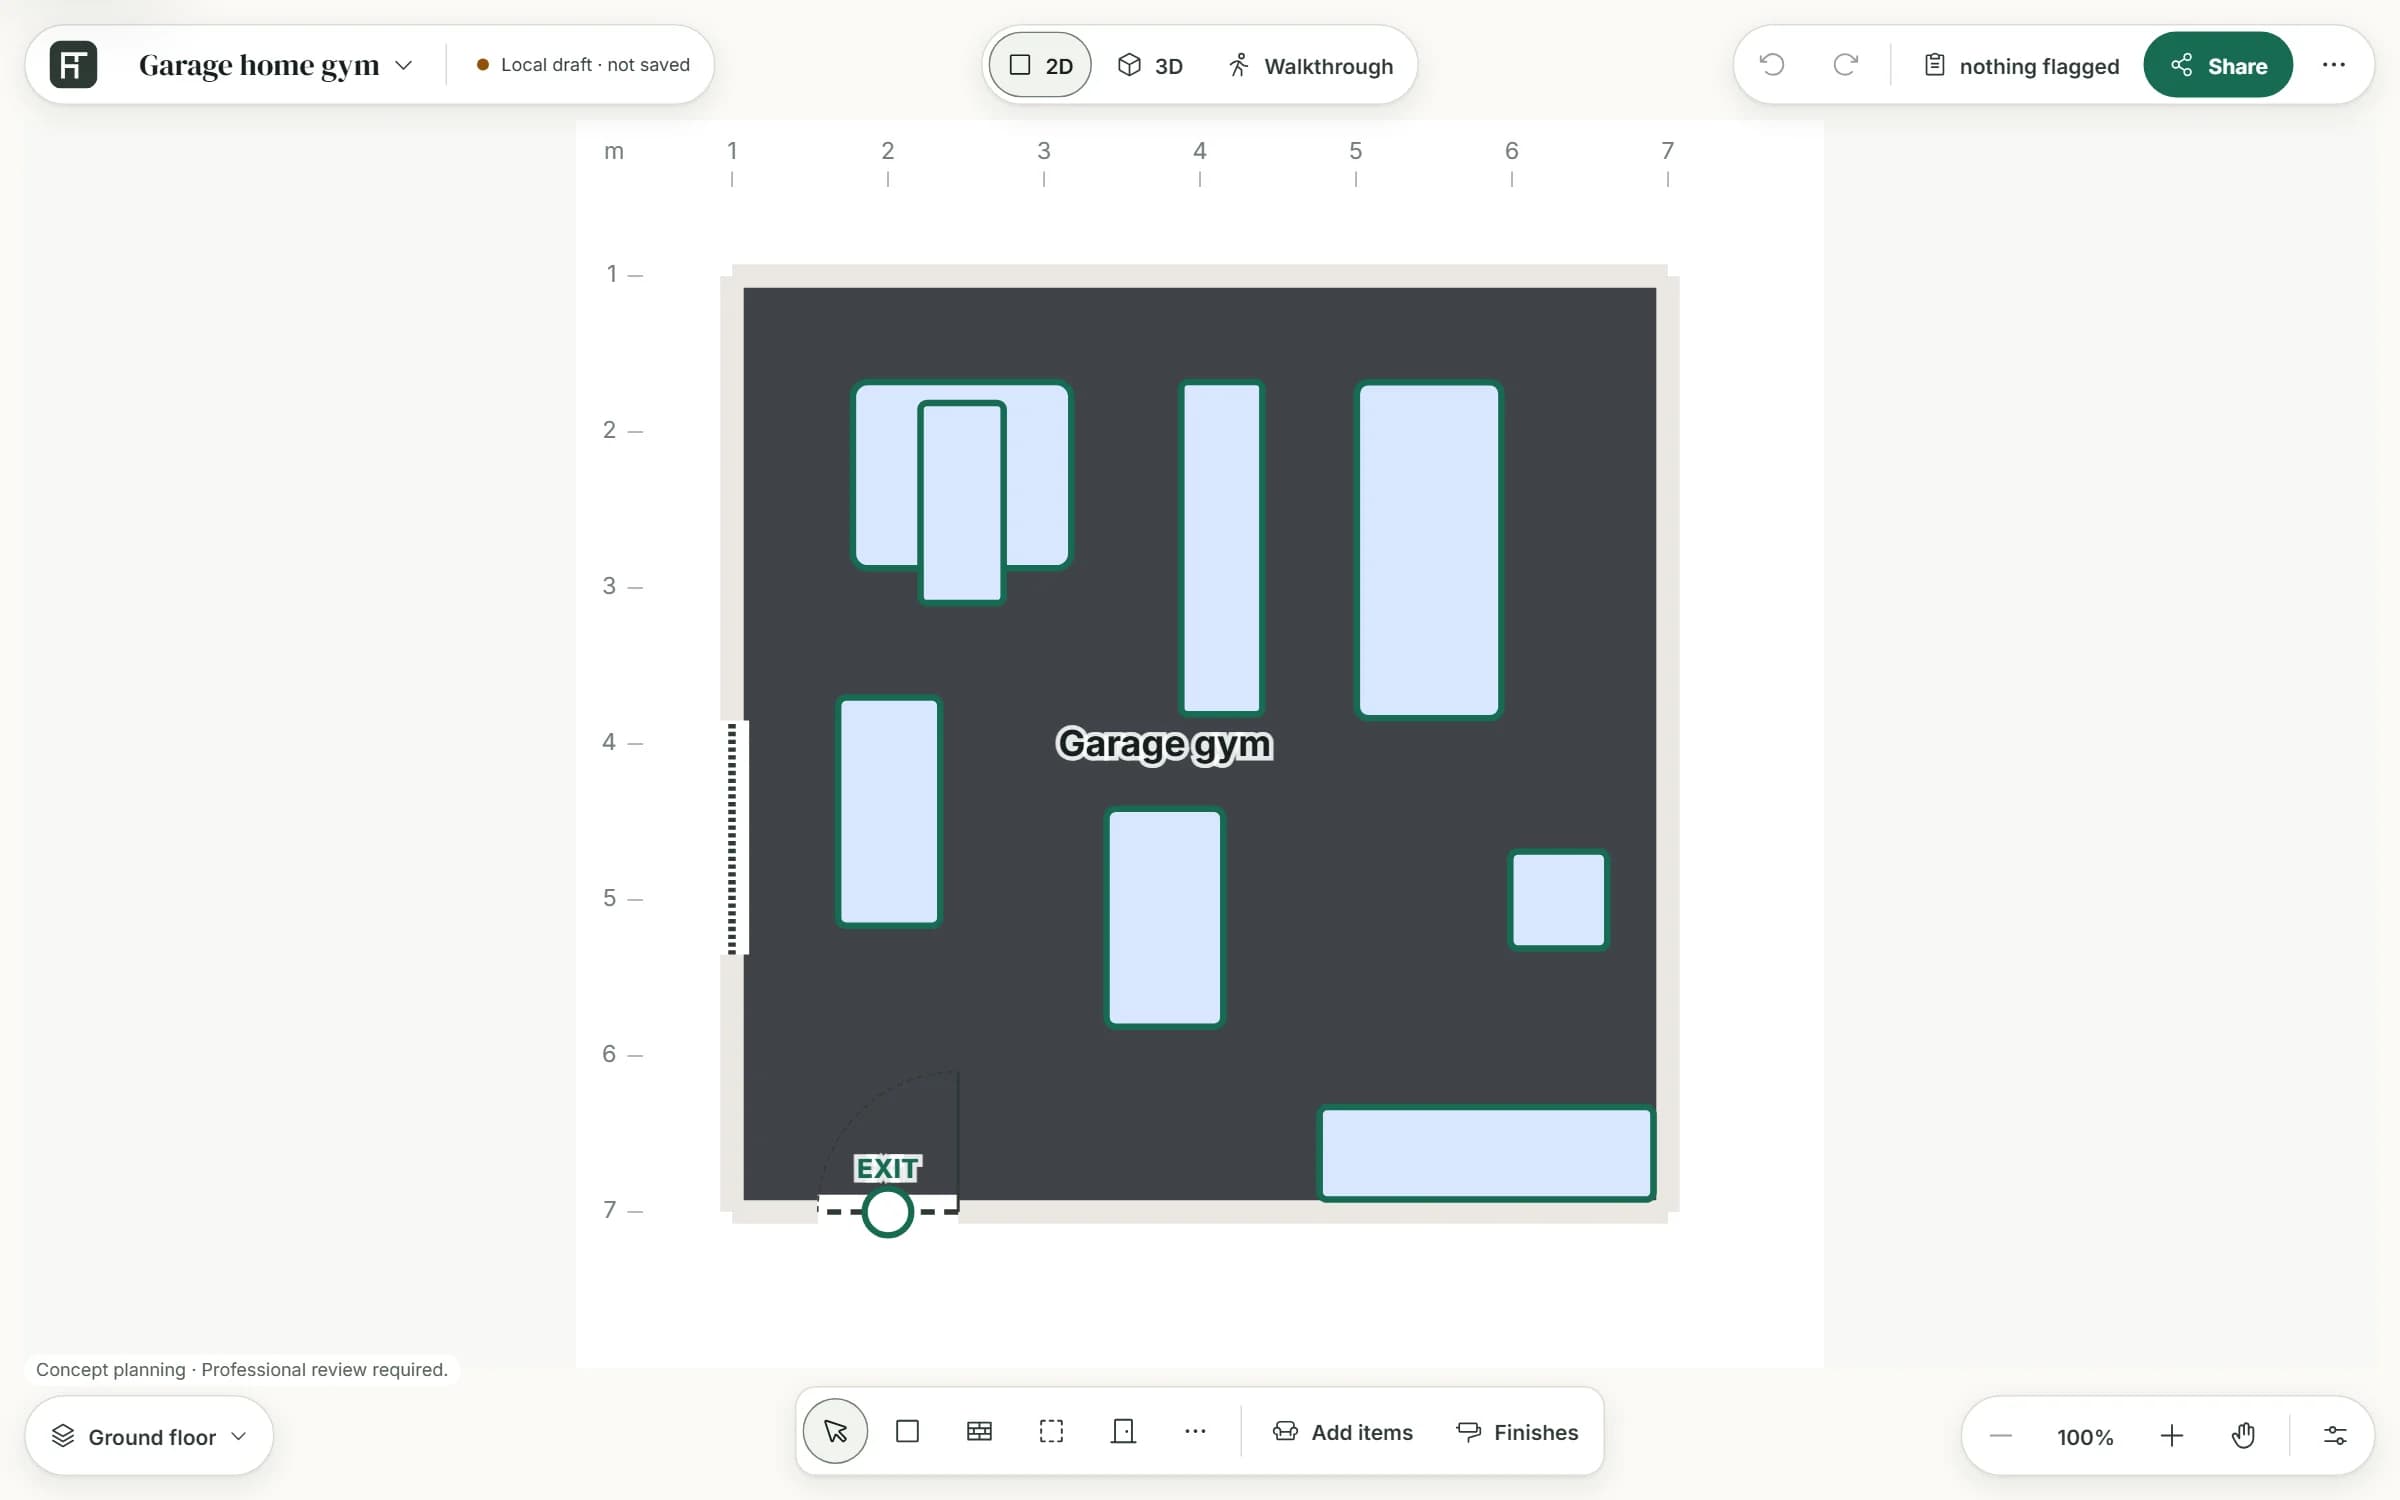Select the wall tool in bottom toolbar
The image size is (2400, 1500).
click(979, 1431)
